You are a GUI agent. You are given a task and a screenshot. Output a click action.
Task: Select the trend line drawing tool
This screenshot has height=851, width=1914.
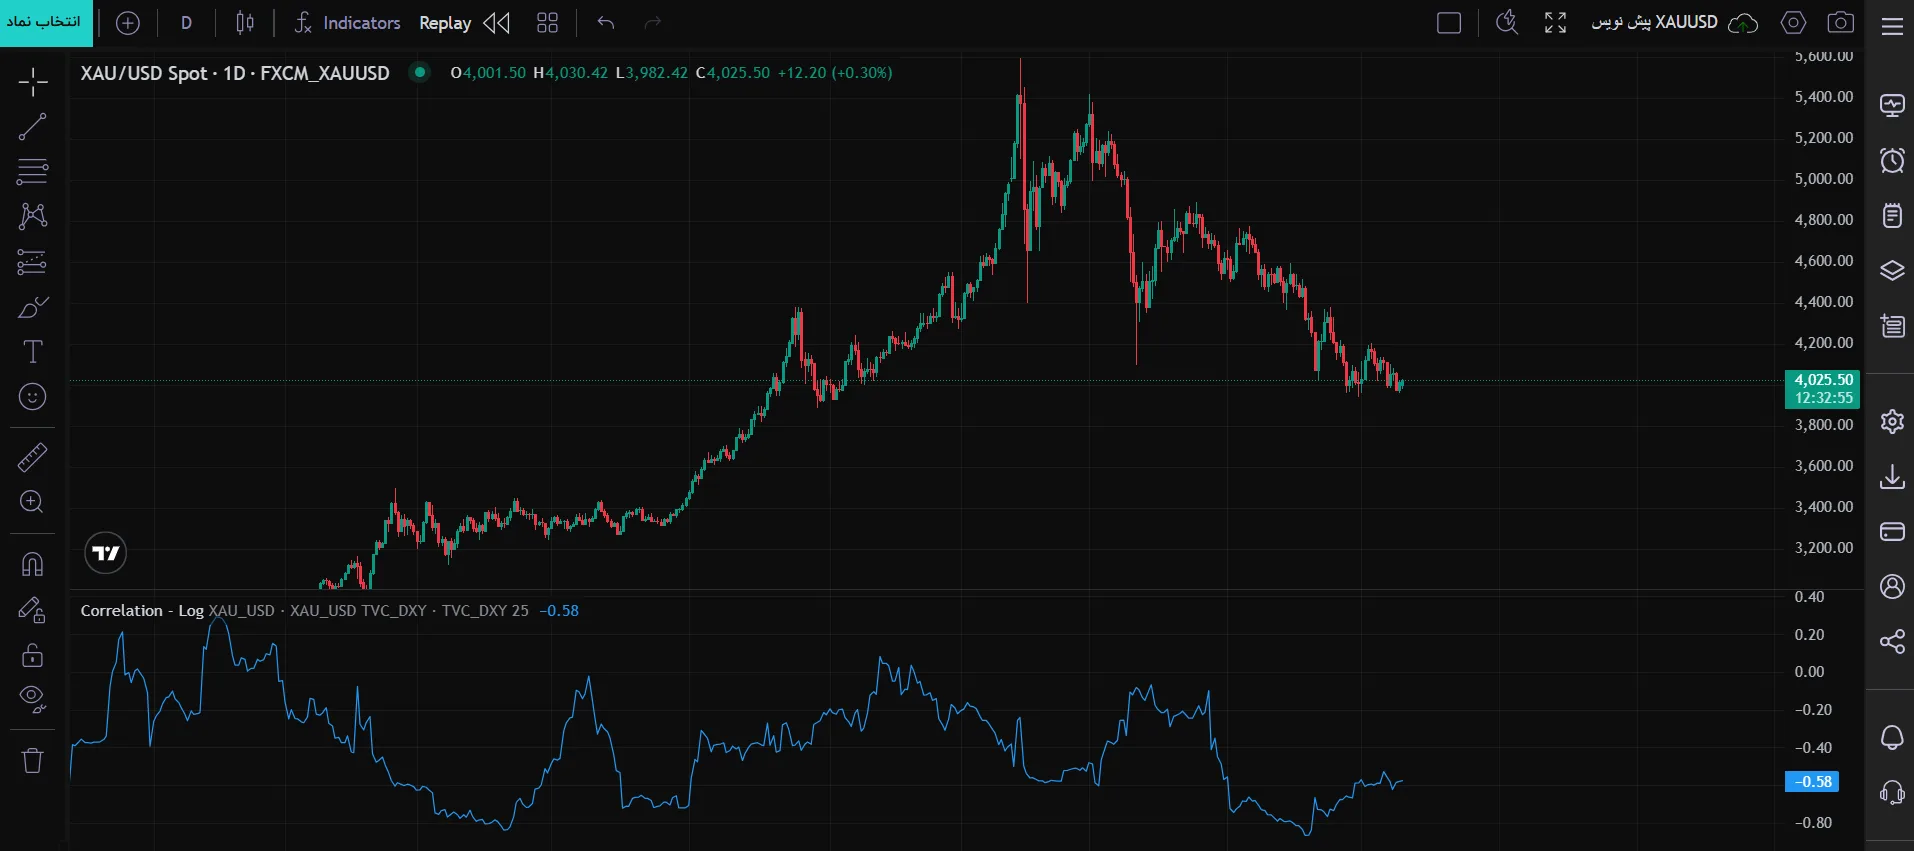32,127
